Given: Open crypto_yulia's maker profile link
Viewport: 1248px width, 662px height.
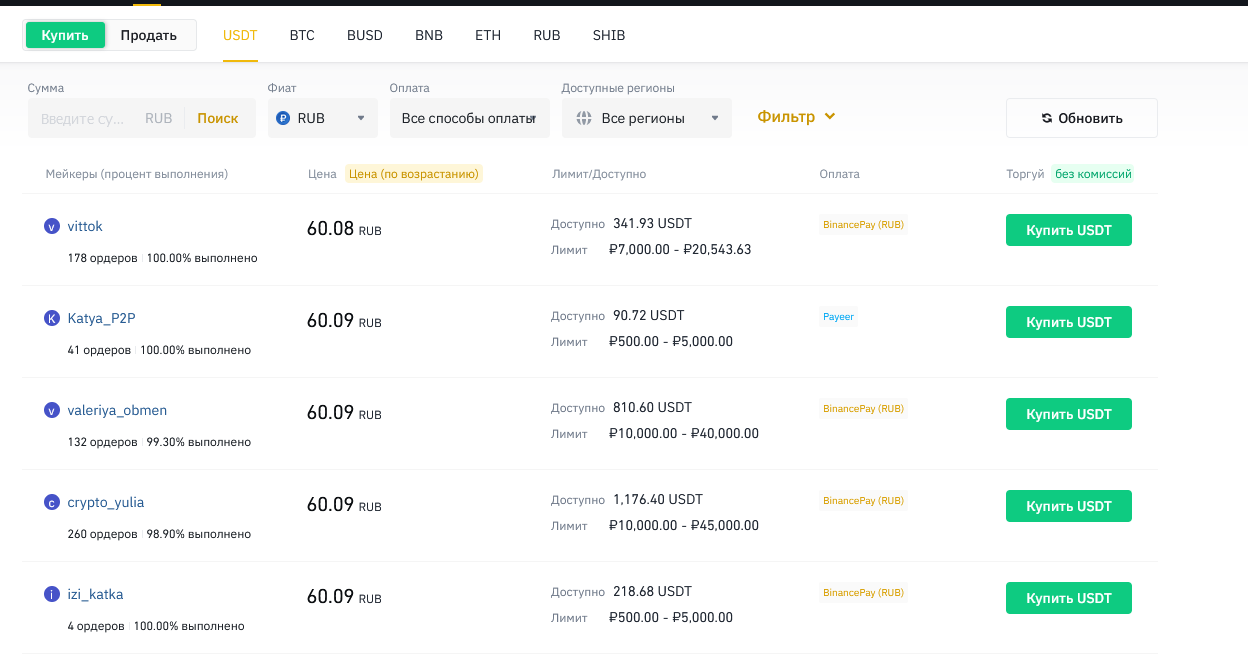Looking at the screenshot, I should [x=106, y=503].
